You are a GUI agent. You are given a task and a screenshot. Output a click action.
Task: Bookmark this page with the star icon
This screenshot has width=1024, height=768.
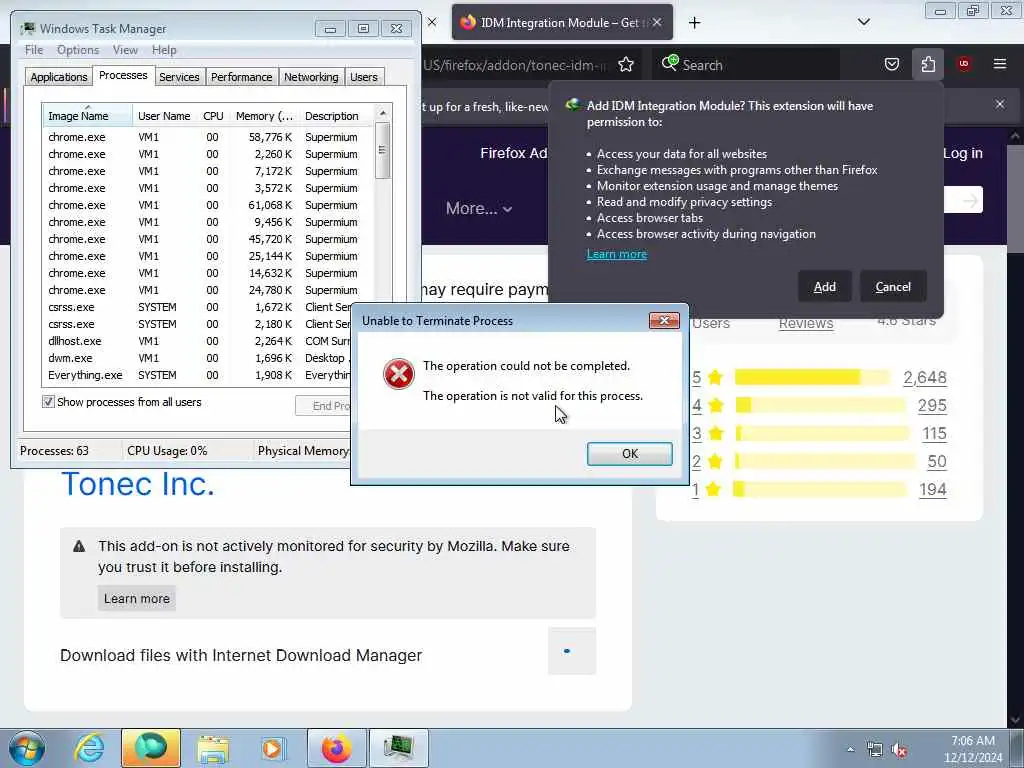click(x=626, y=64)
